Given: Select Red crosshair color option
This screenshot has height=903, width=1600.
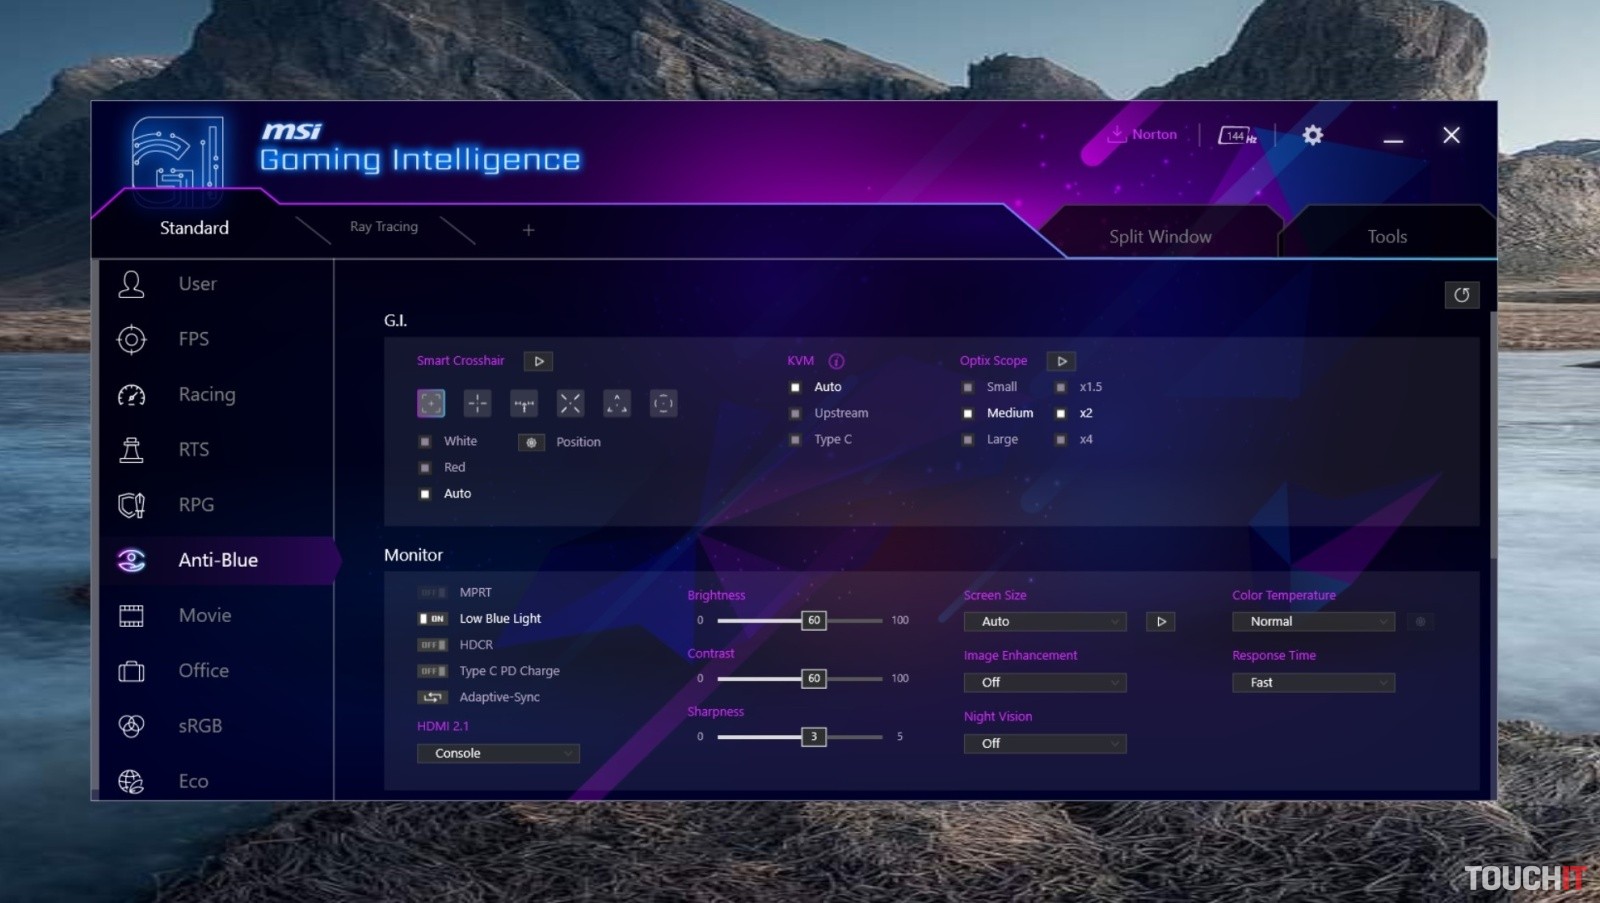Looking at the screenshot, I should tap(425, 467).
